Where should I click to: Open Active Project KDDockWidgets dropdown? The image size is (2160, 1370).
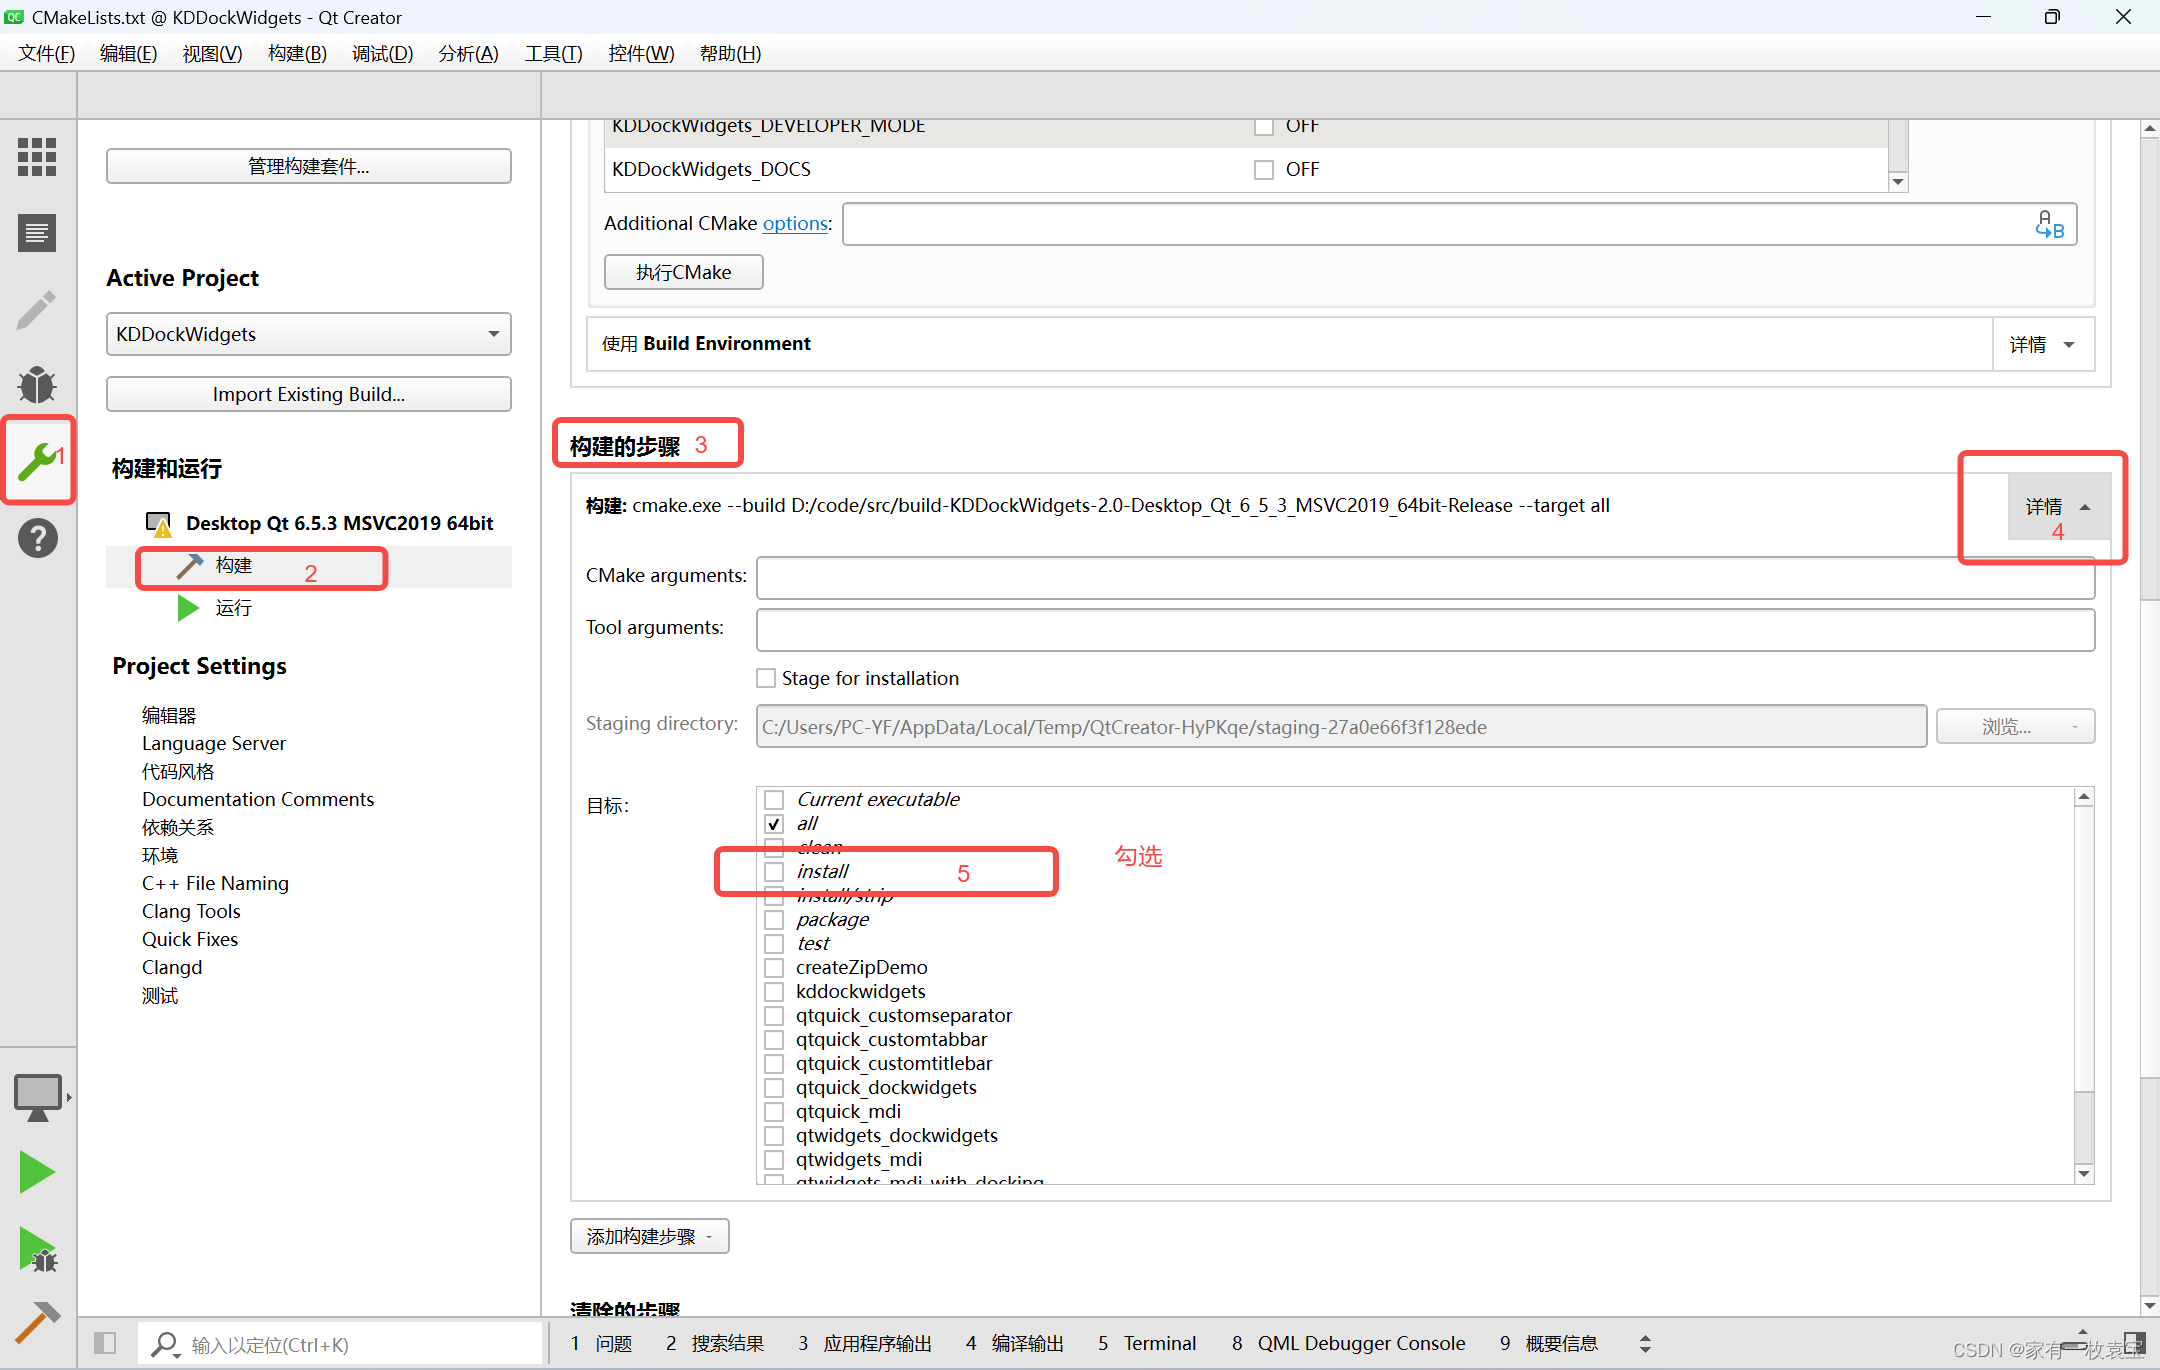308,334
